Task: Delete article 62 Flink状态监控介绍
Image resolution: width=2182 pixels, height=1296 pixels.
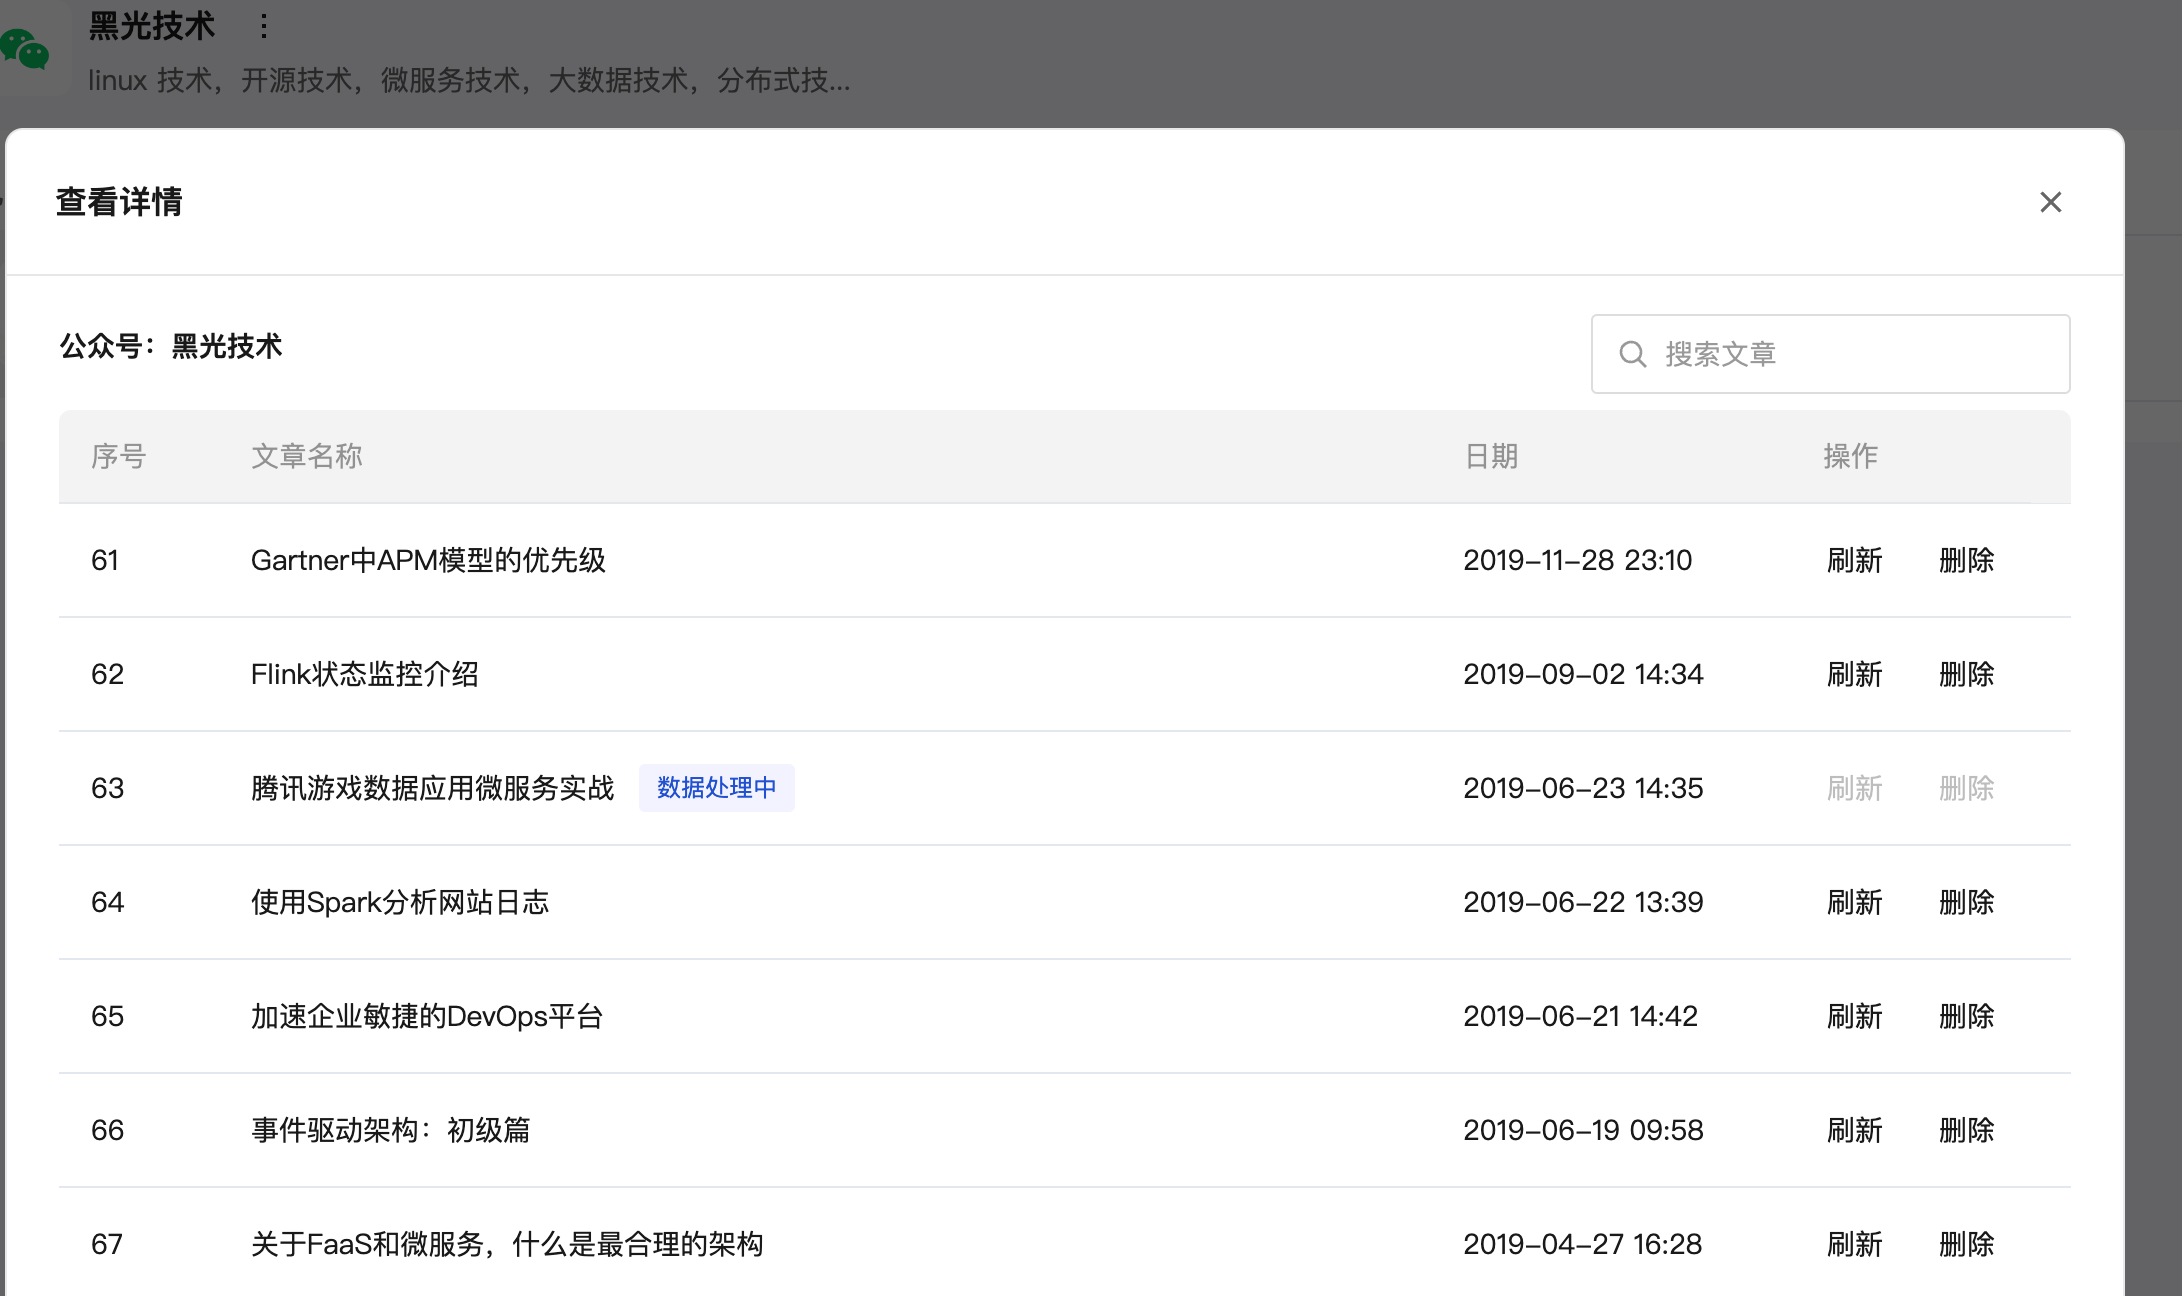Action: tap(1966, 674)
